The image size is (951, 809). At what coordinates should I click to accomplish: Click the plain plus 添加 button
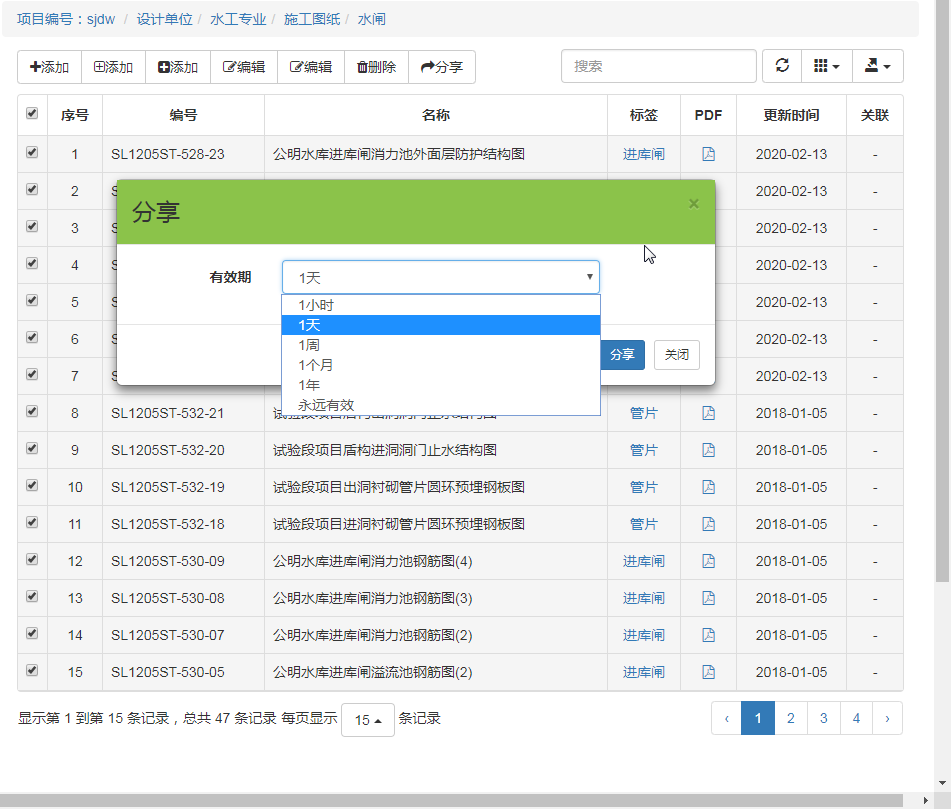(x=49, y=67)
